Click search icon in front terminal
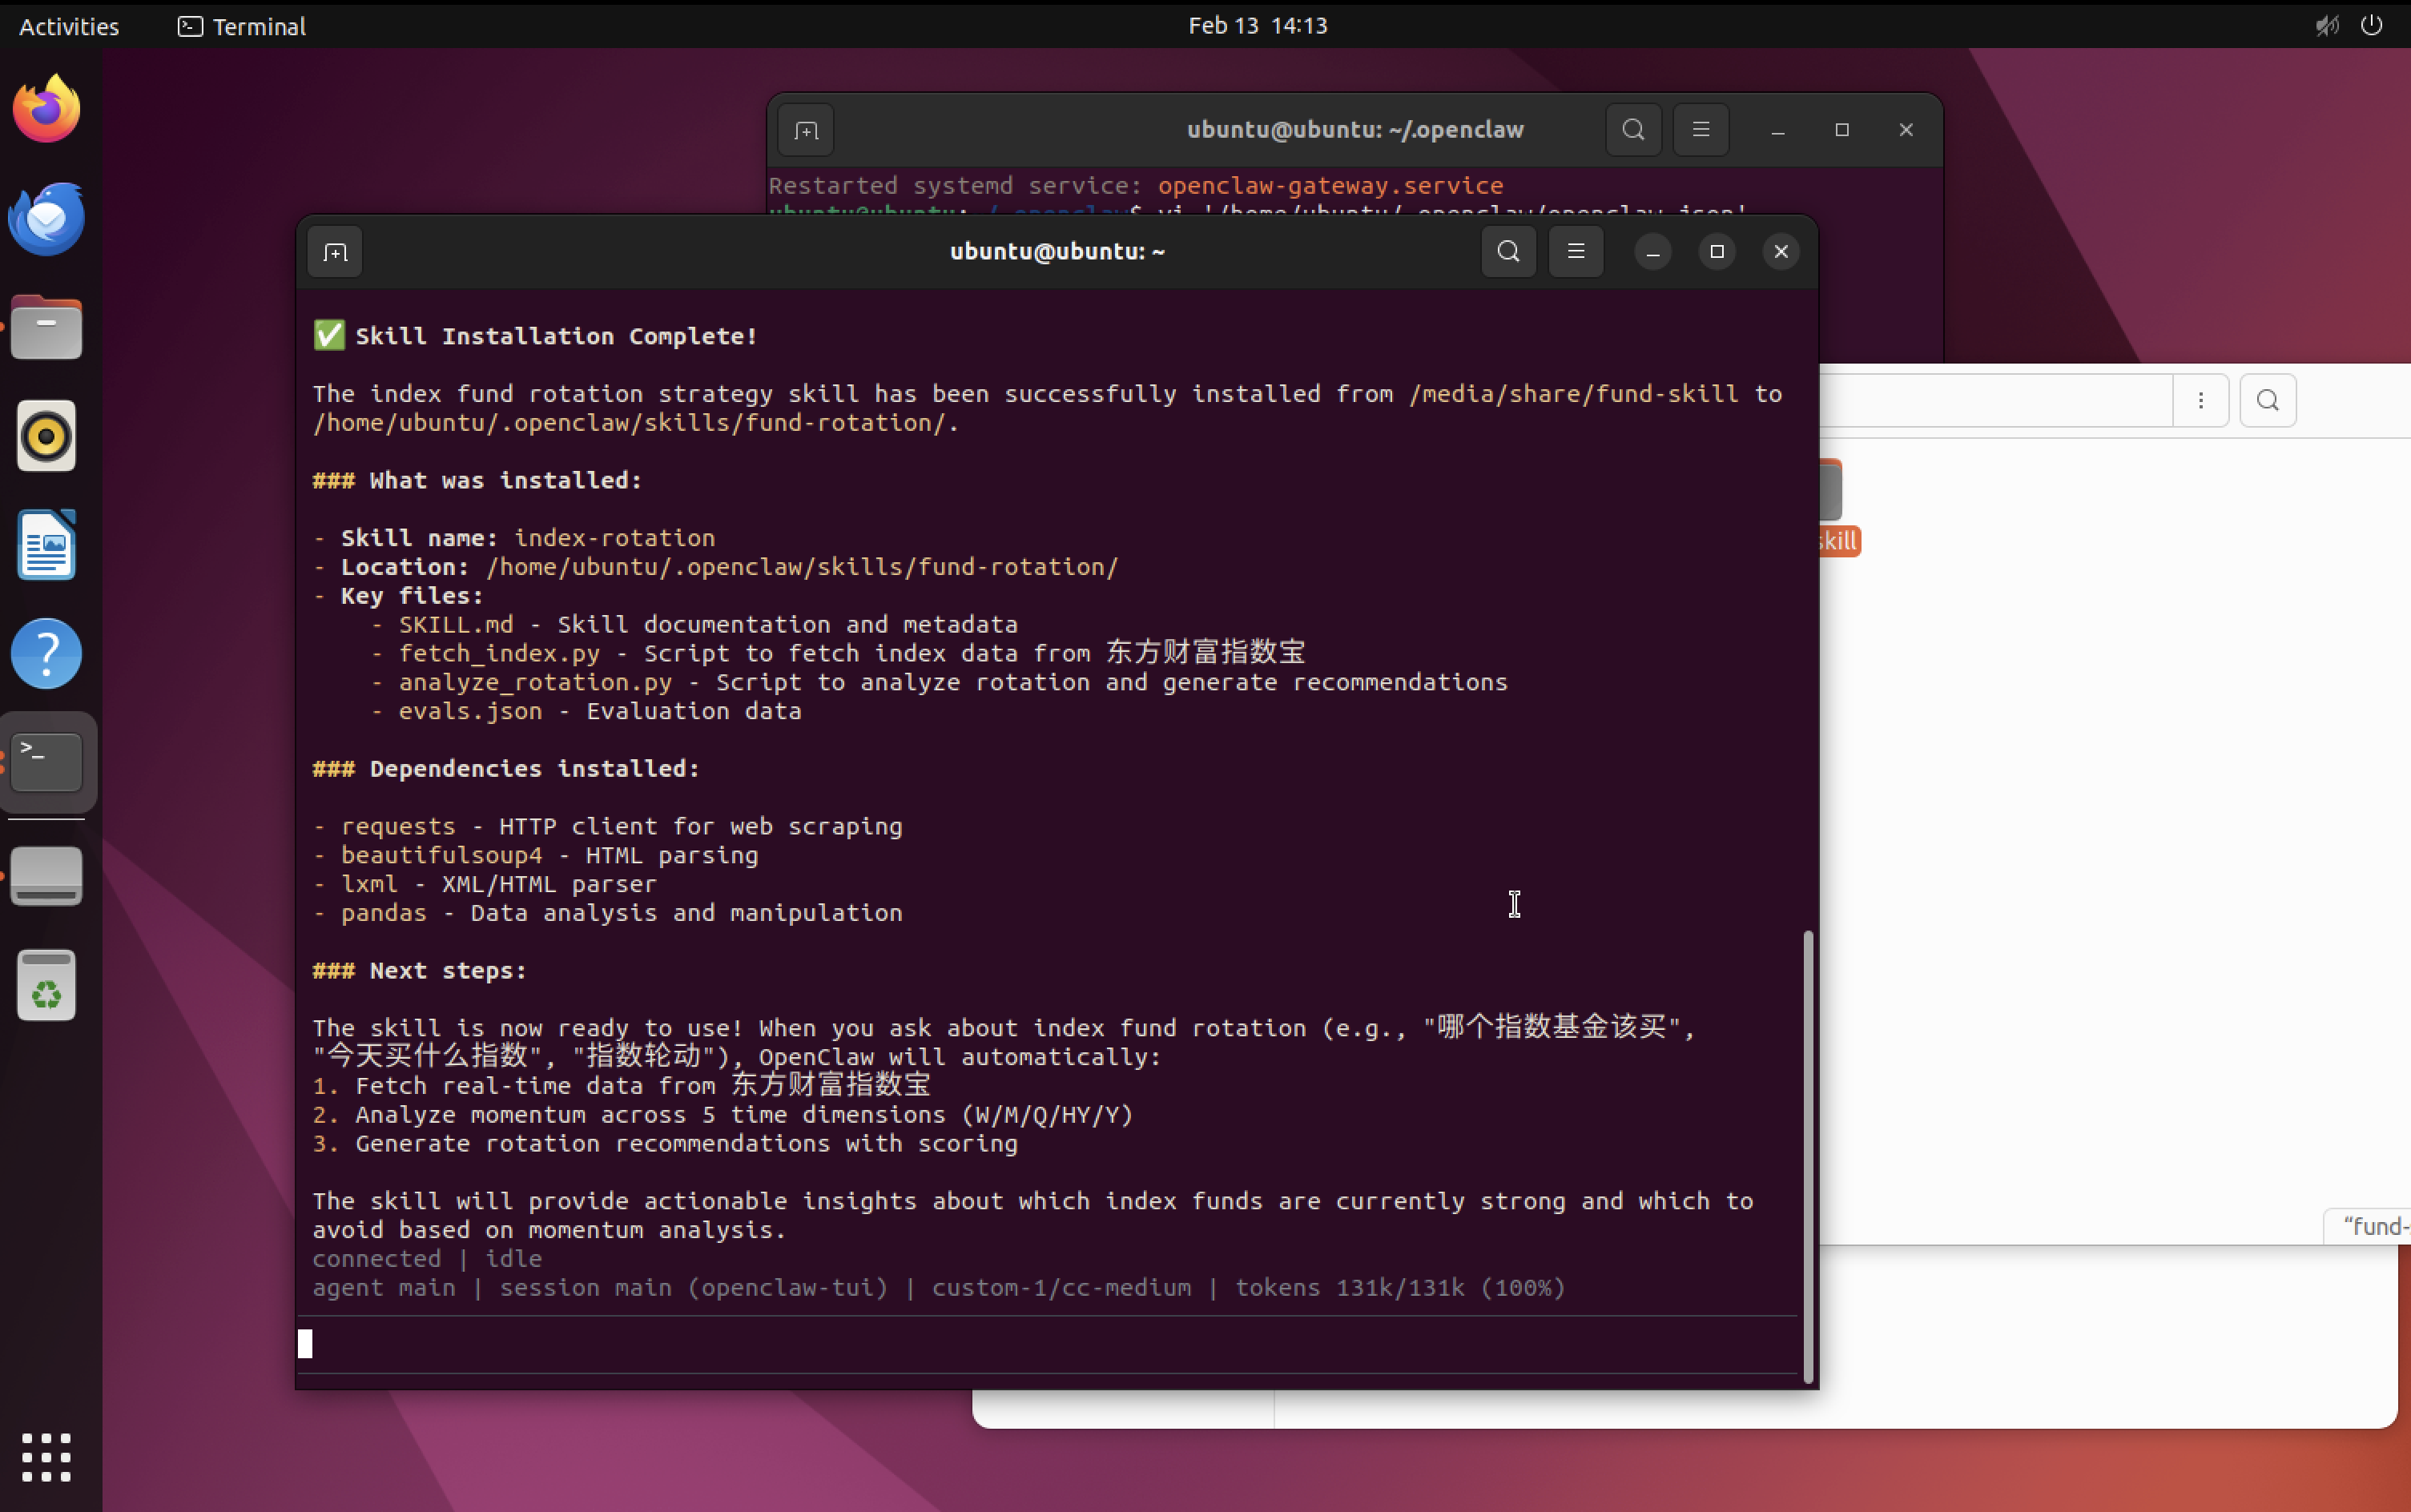This screenshot has height=1512, width=2411. point(1508,252)
